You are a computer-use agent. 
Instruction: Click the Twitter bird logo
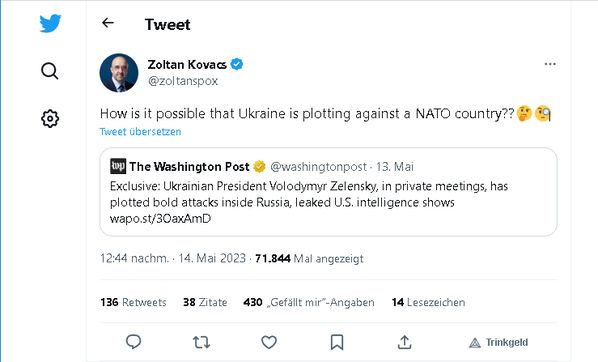coord(50,23)
